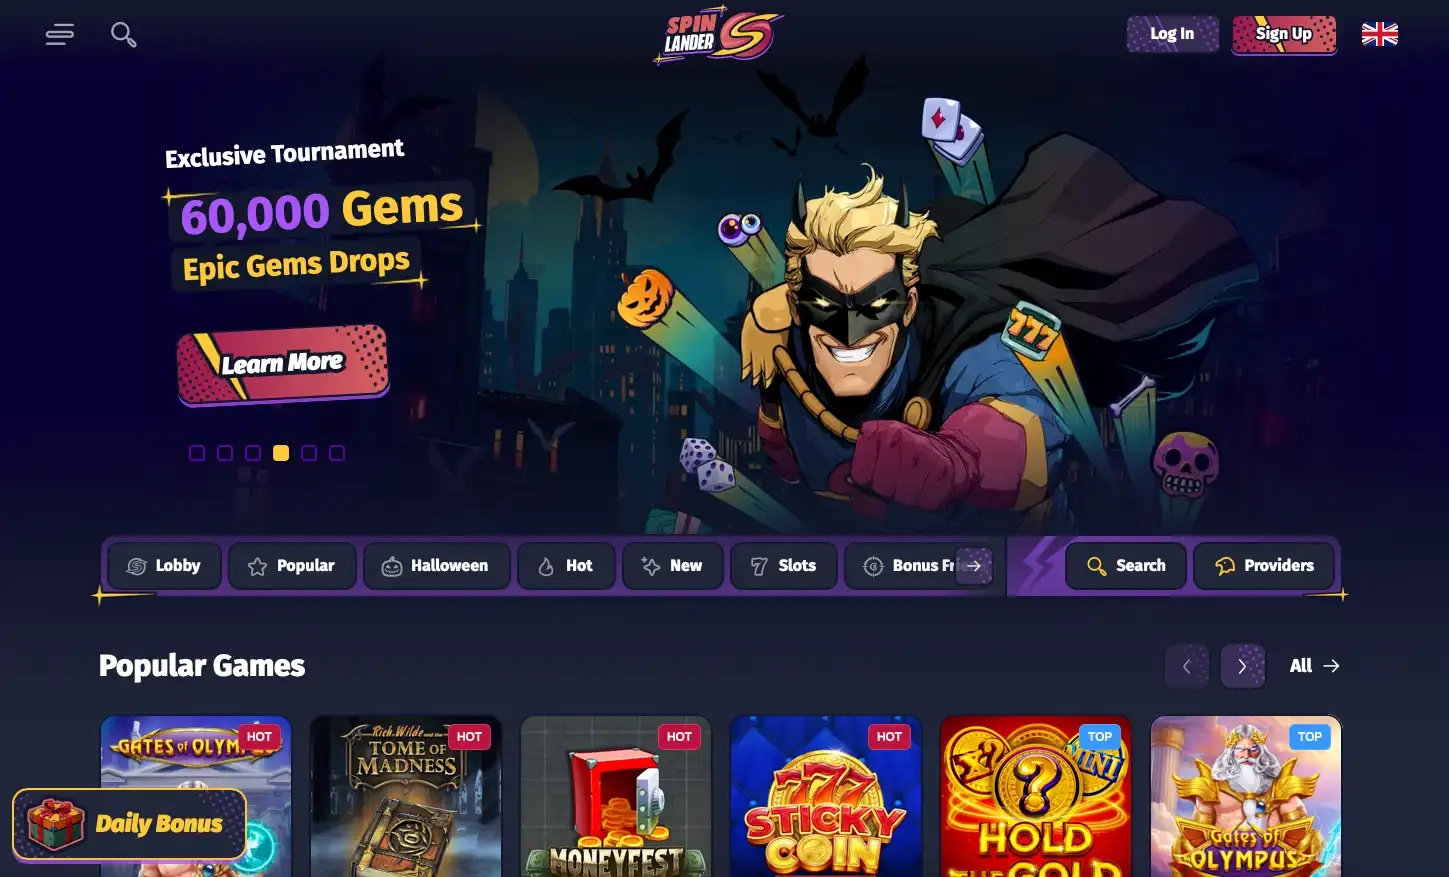Show next Popular Games with right chevron

[1242, 666]
